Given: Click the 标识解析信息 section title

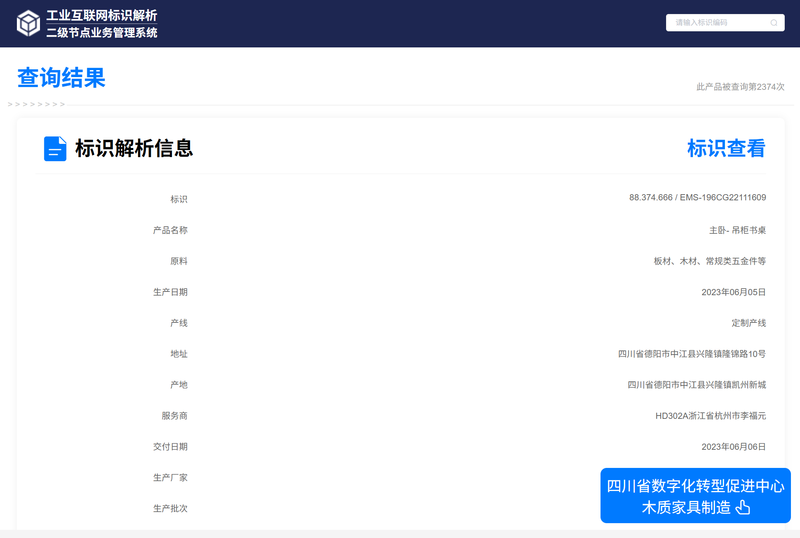Looking at the screenshot, I should click(x=134, y=149).
